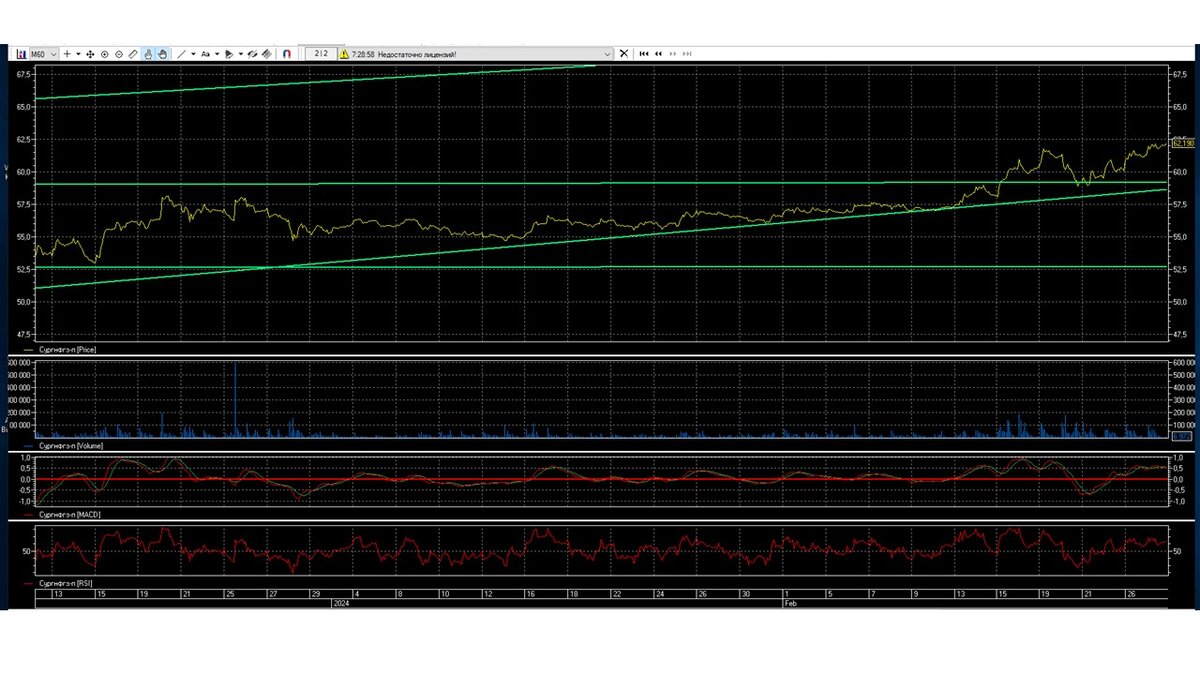
Task: Select the ruler measurement tool
Action: 133,54
